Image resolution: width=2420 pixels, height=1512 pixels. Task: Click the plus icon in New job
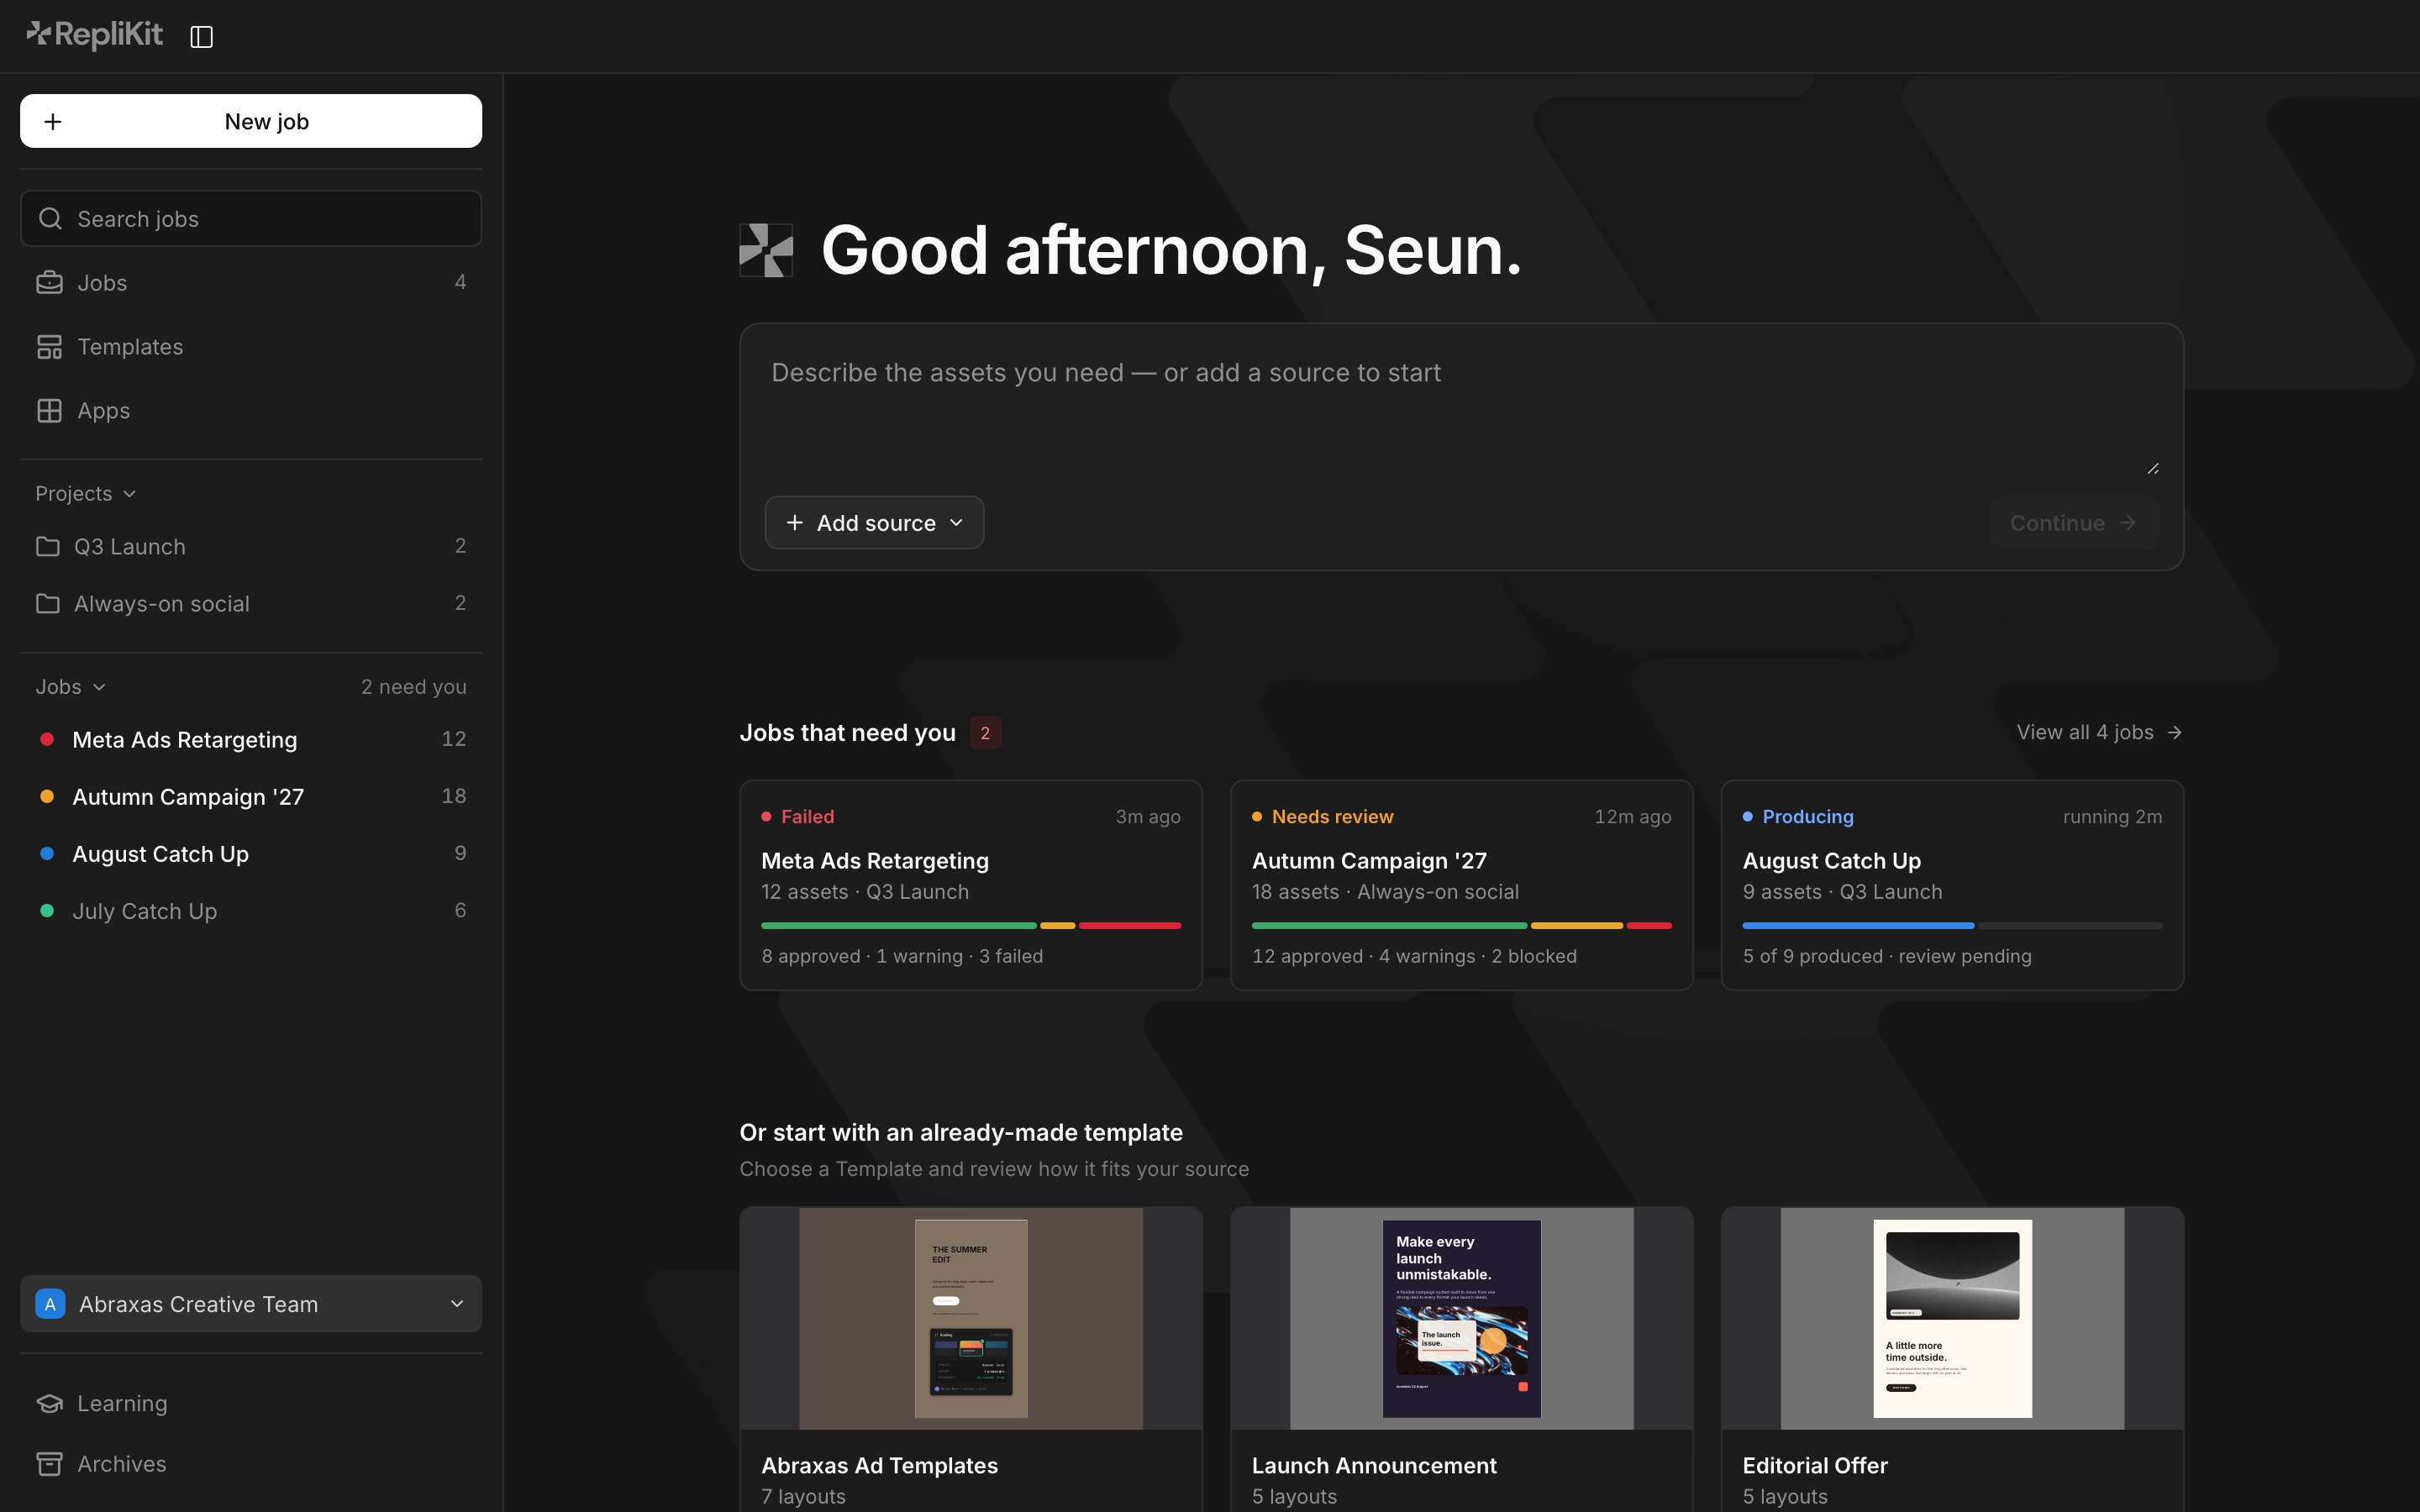click(x=53, y=121)
